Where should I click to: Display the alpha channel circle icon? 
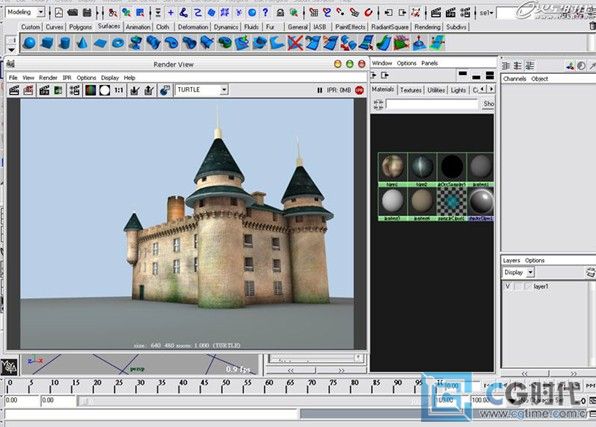[x=105, y=90]
